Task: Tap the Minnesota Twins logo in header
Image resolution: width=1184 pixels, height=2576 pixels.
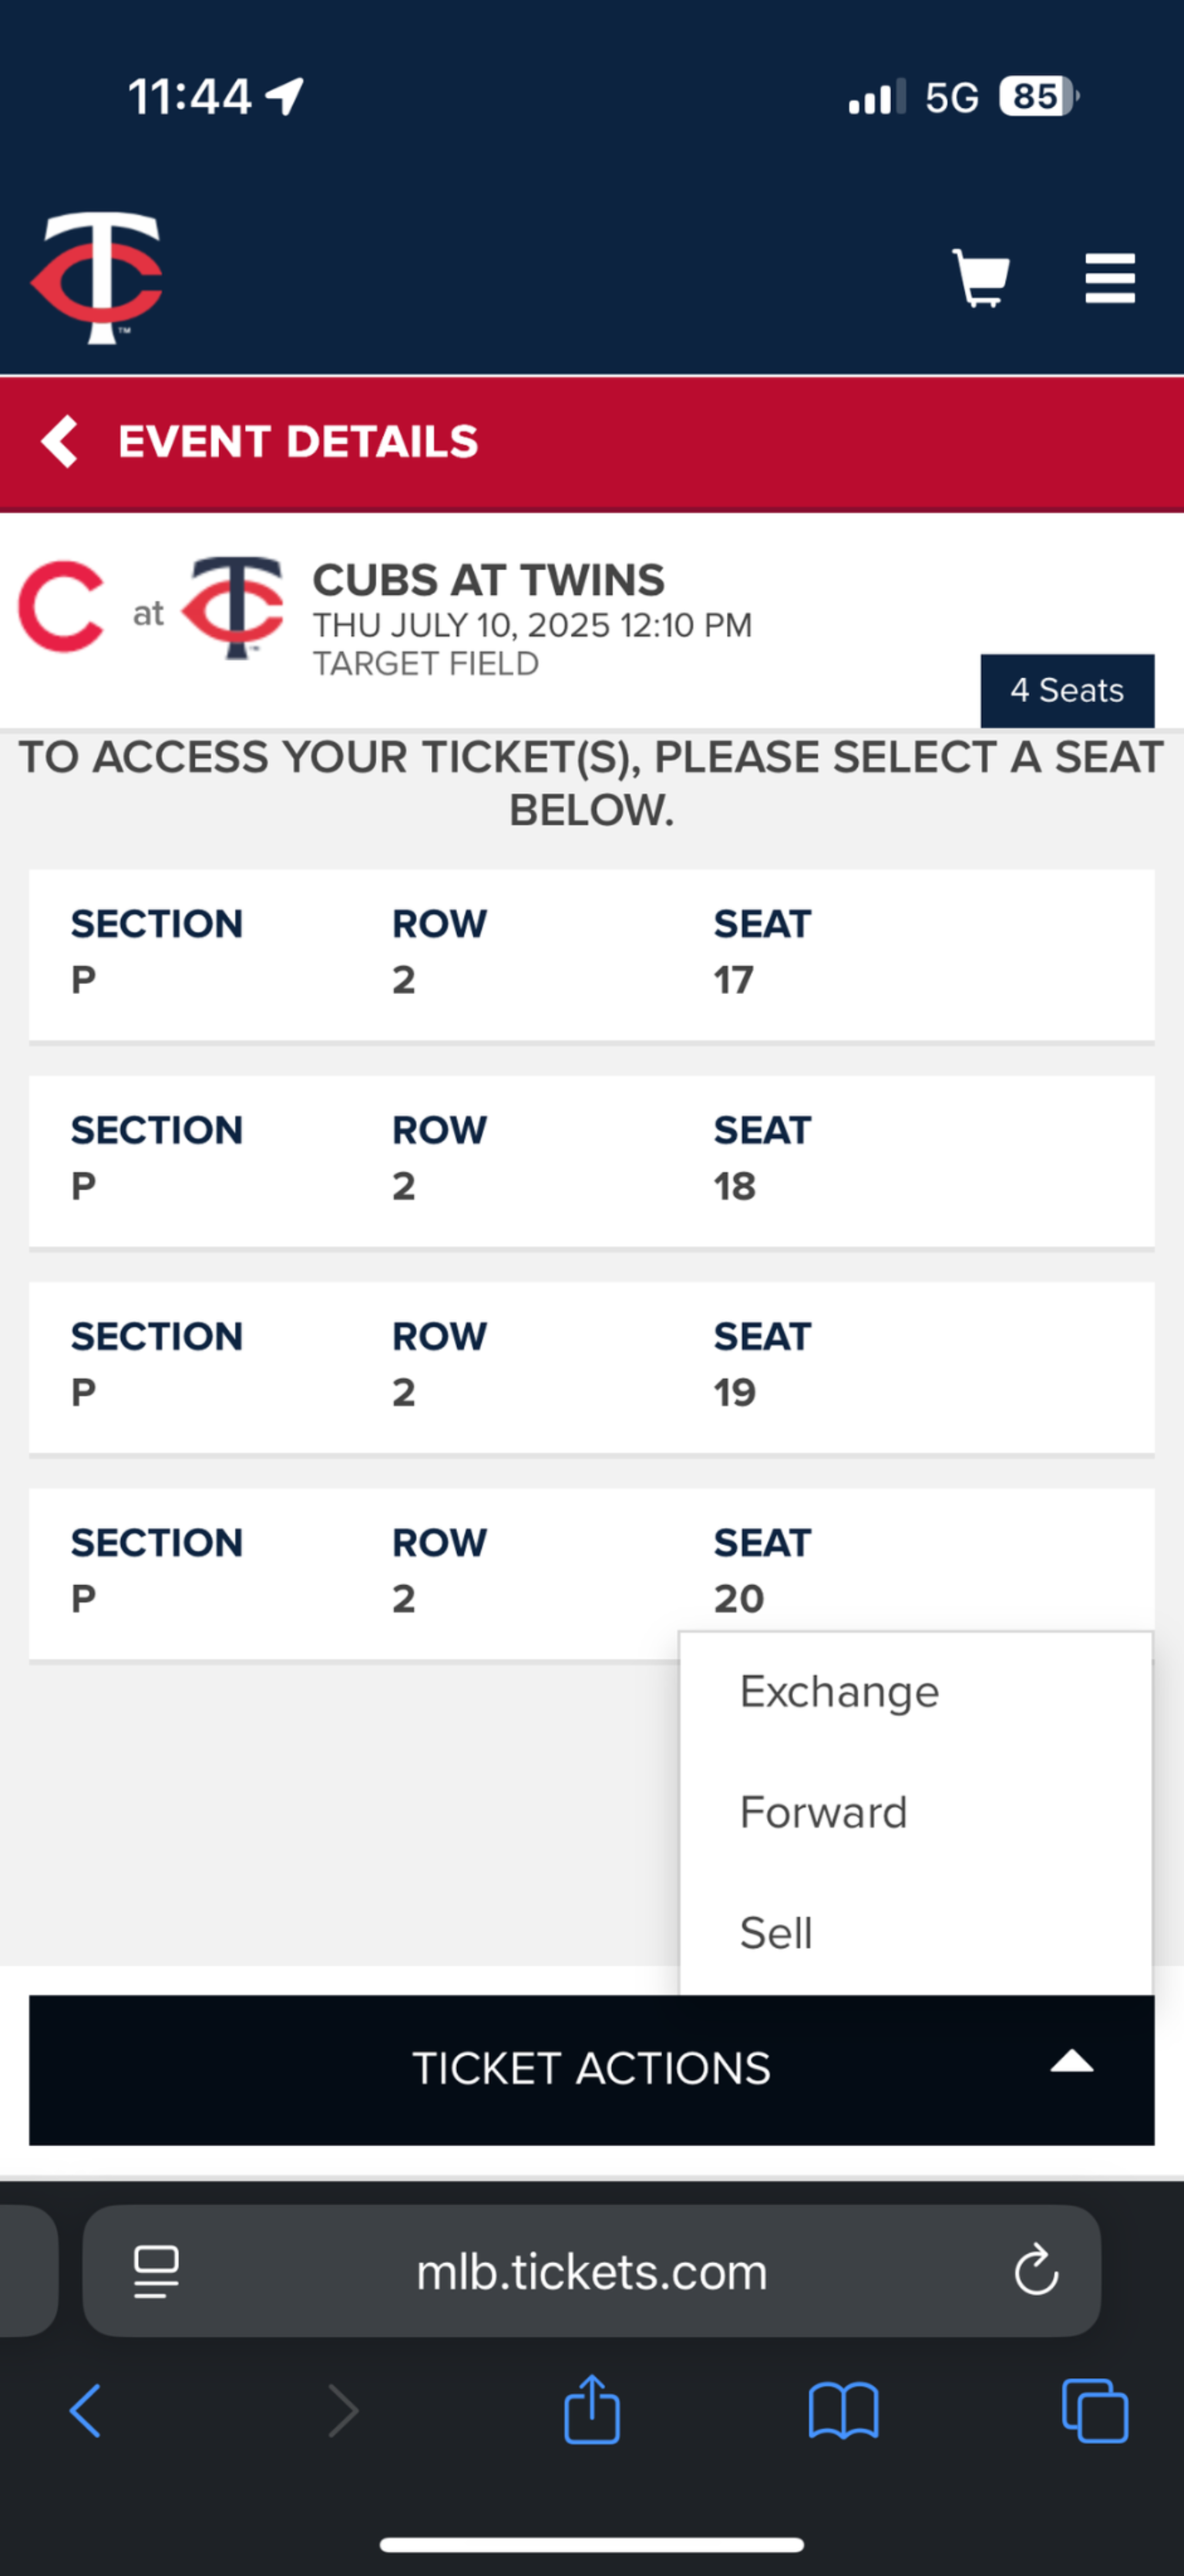Action: tap(97, 277)
